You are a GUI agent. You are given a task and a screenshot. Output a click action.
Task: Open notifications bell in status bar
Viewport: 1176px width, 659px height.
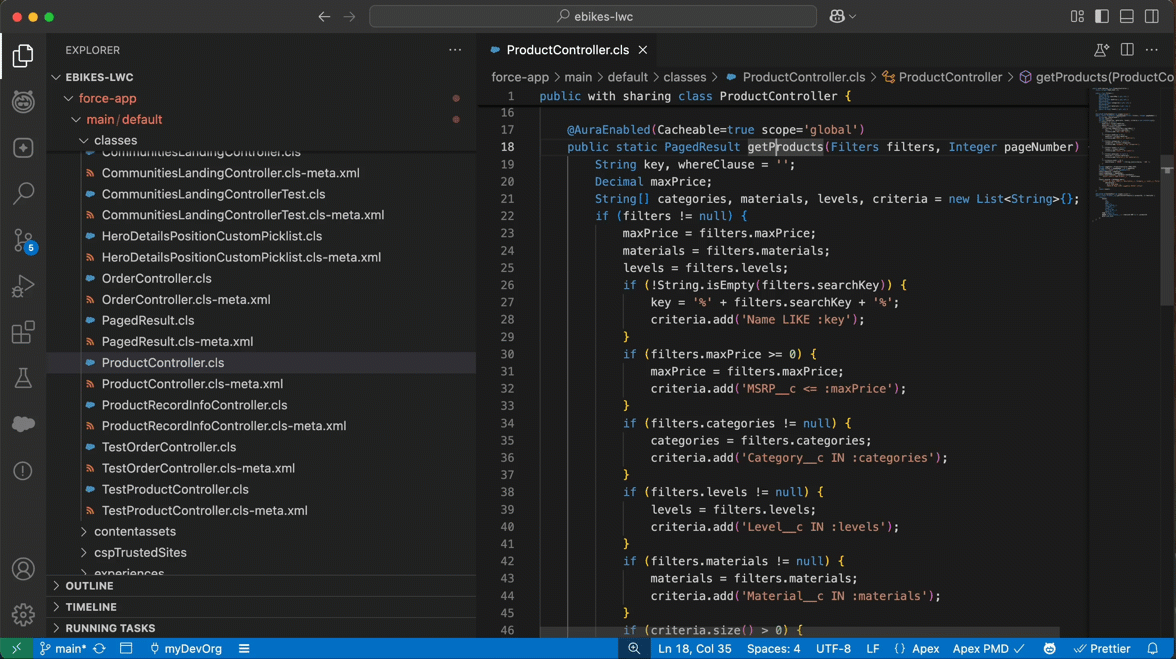coord(1153,649)
